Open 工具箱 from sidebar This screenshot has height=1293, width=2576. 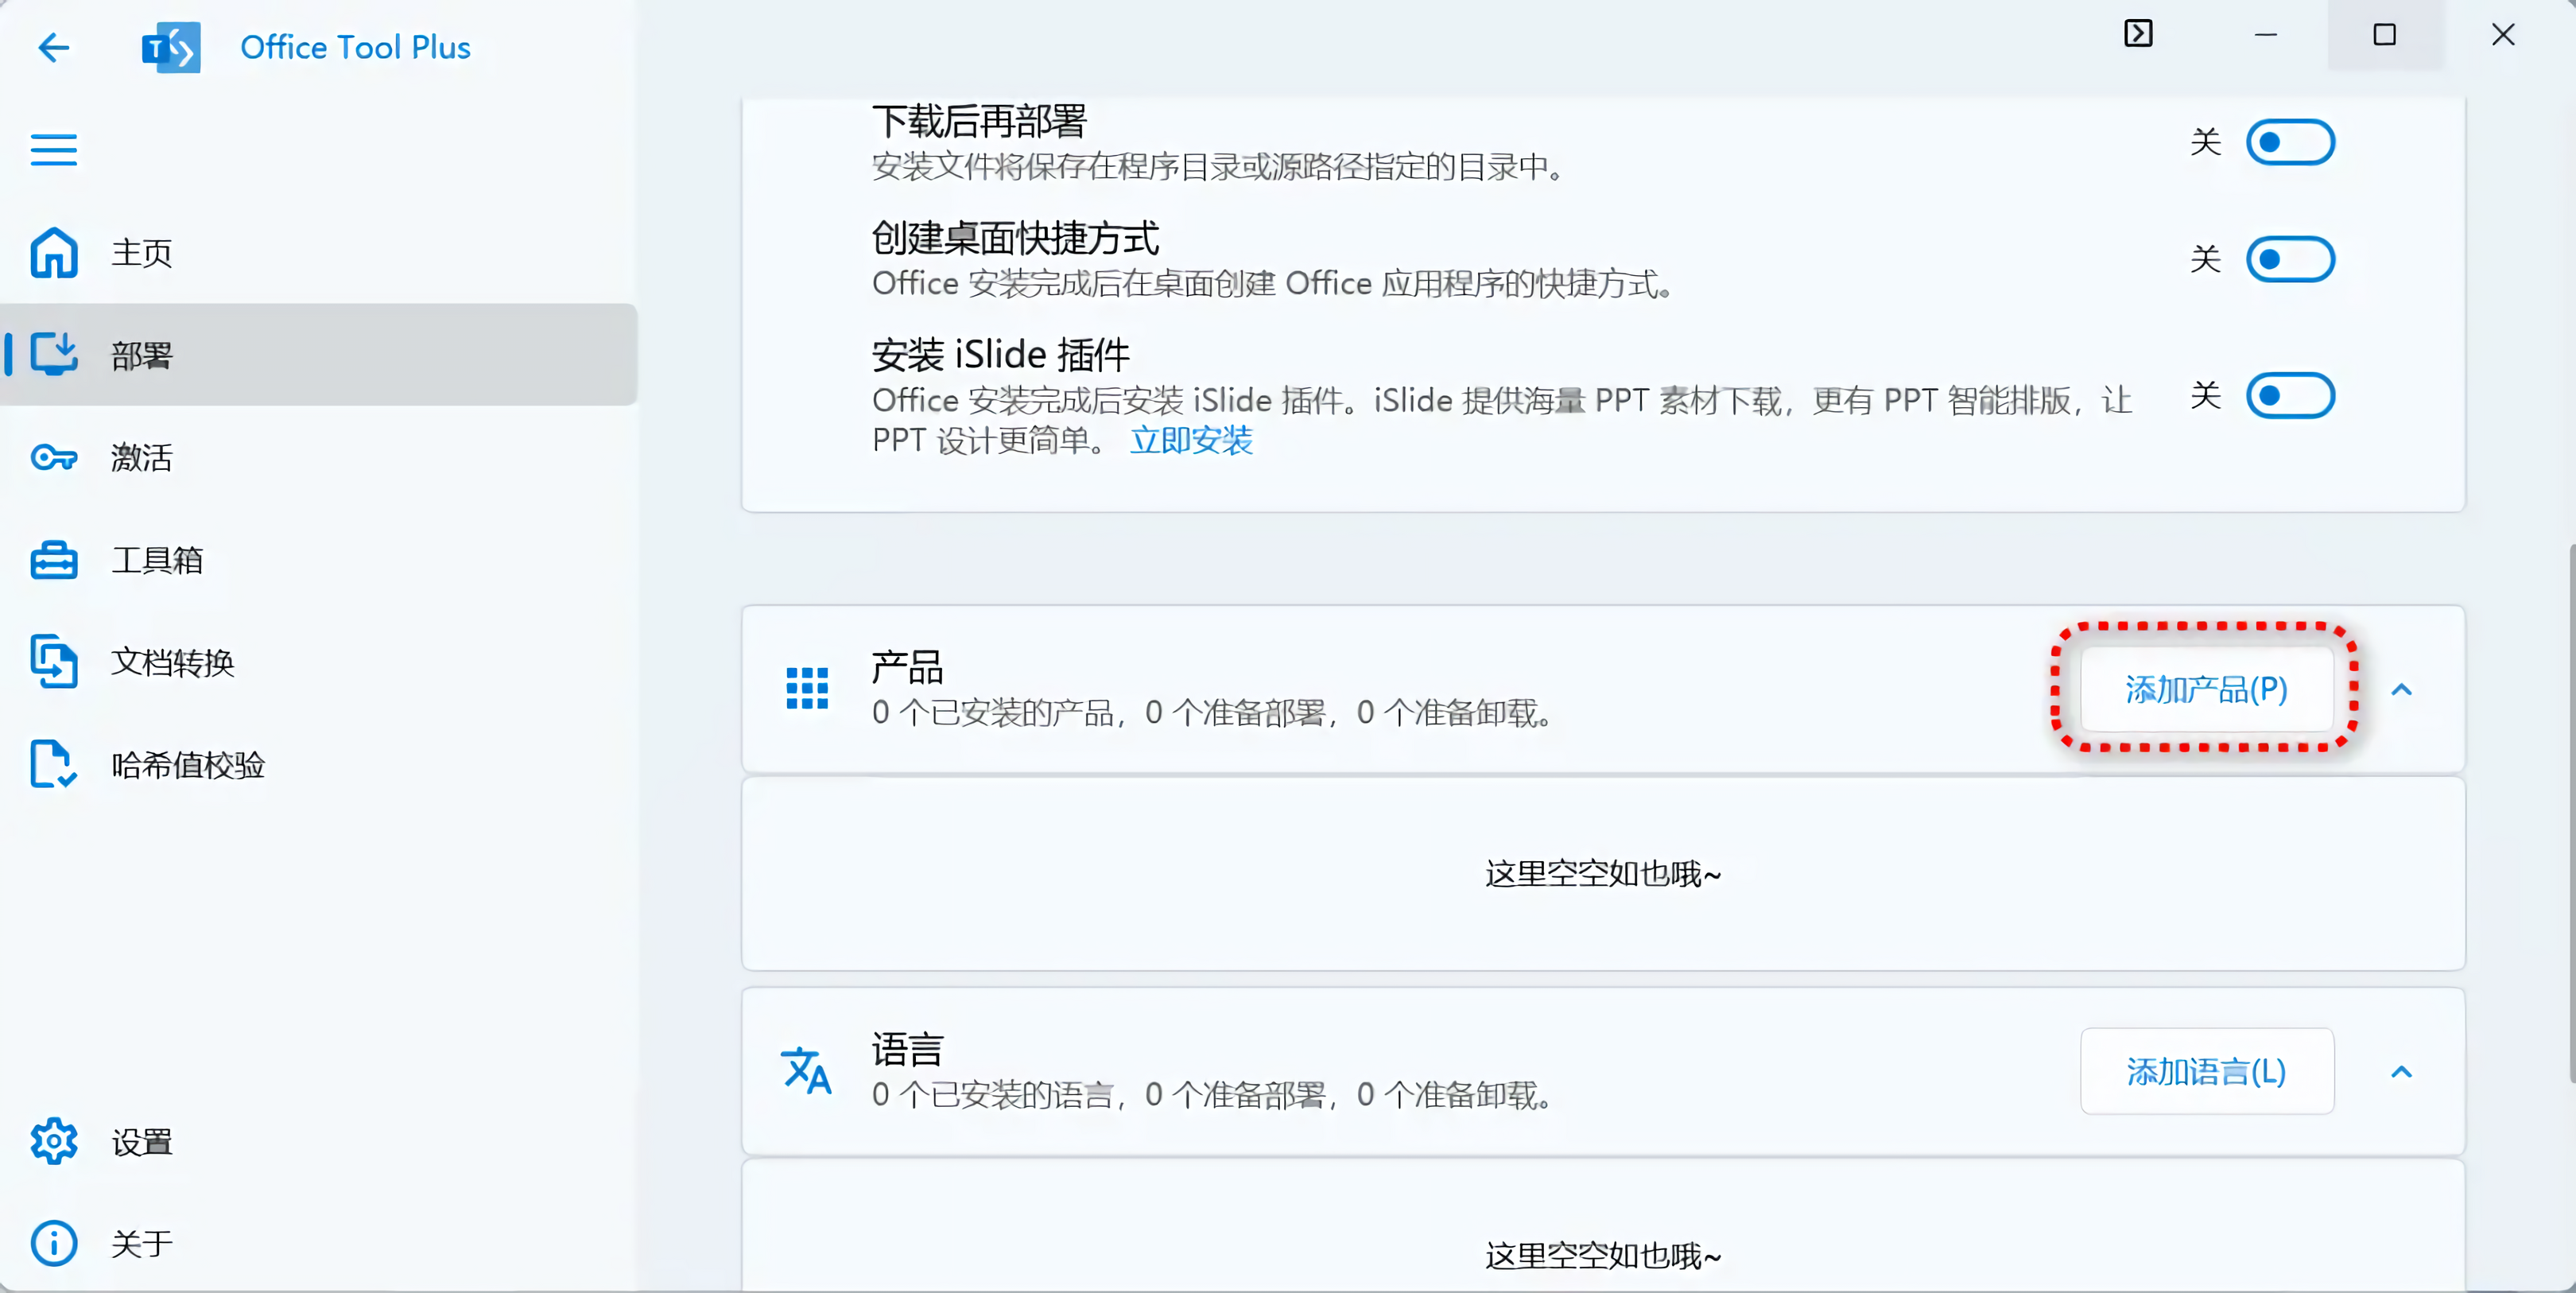(x=156, y=560)
